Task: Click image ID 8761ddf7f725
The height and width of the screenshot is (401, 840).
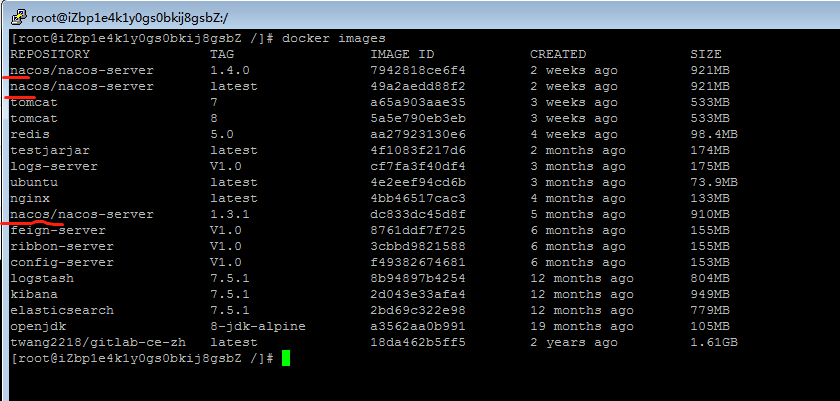Action: click(x=418, y=230)
